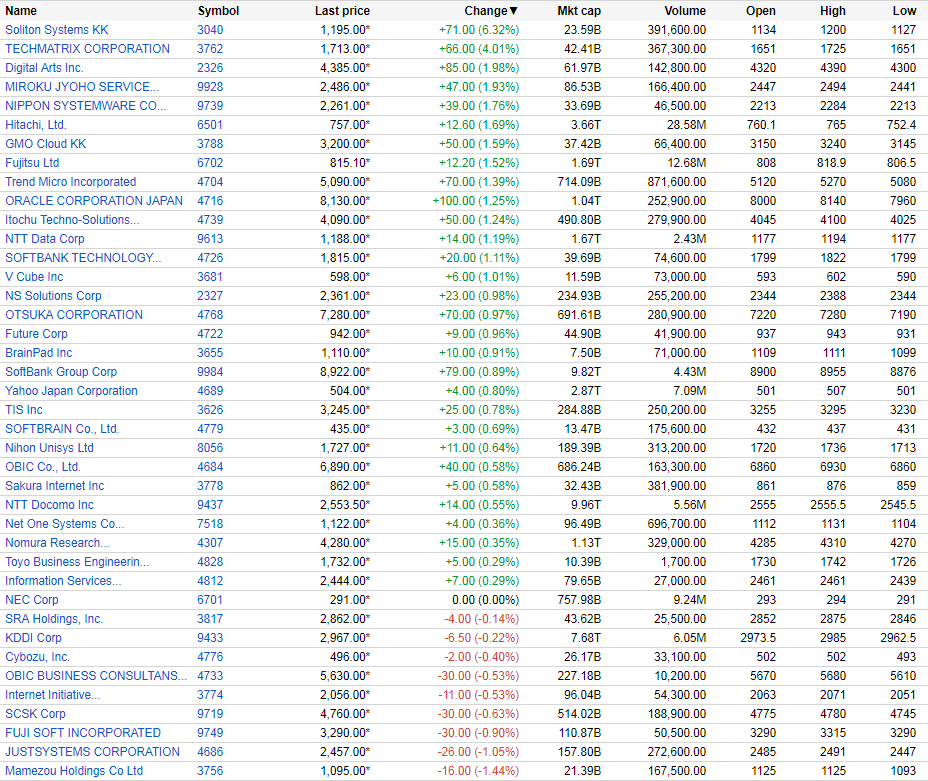Select the -16.00 (-1.44%) change value
This screenshot has width=928, height=781.
[x=478, y=770]
